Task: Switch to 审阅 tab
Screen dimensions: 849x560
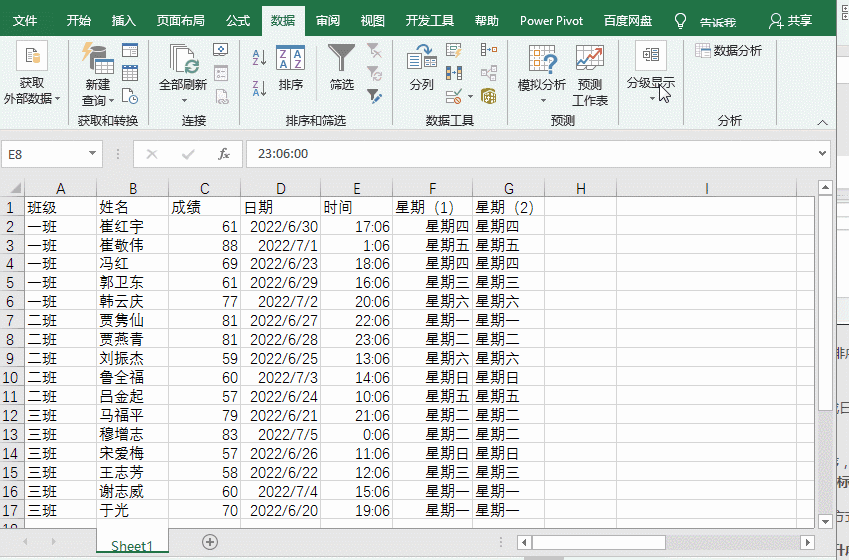Action: pos(328,21)
